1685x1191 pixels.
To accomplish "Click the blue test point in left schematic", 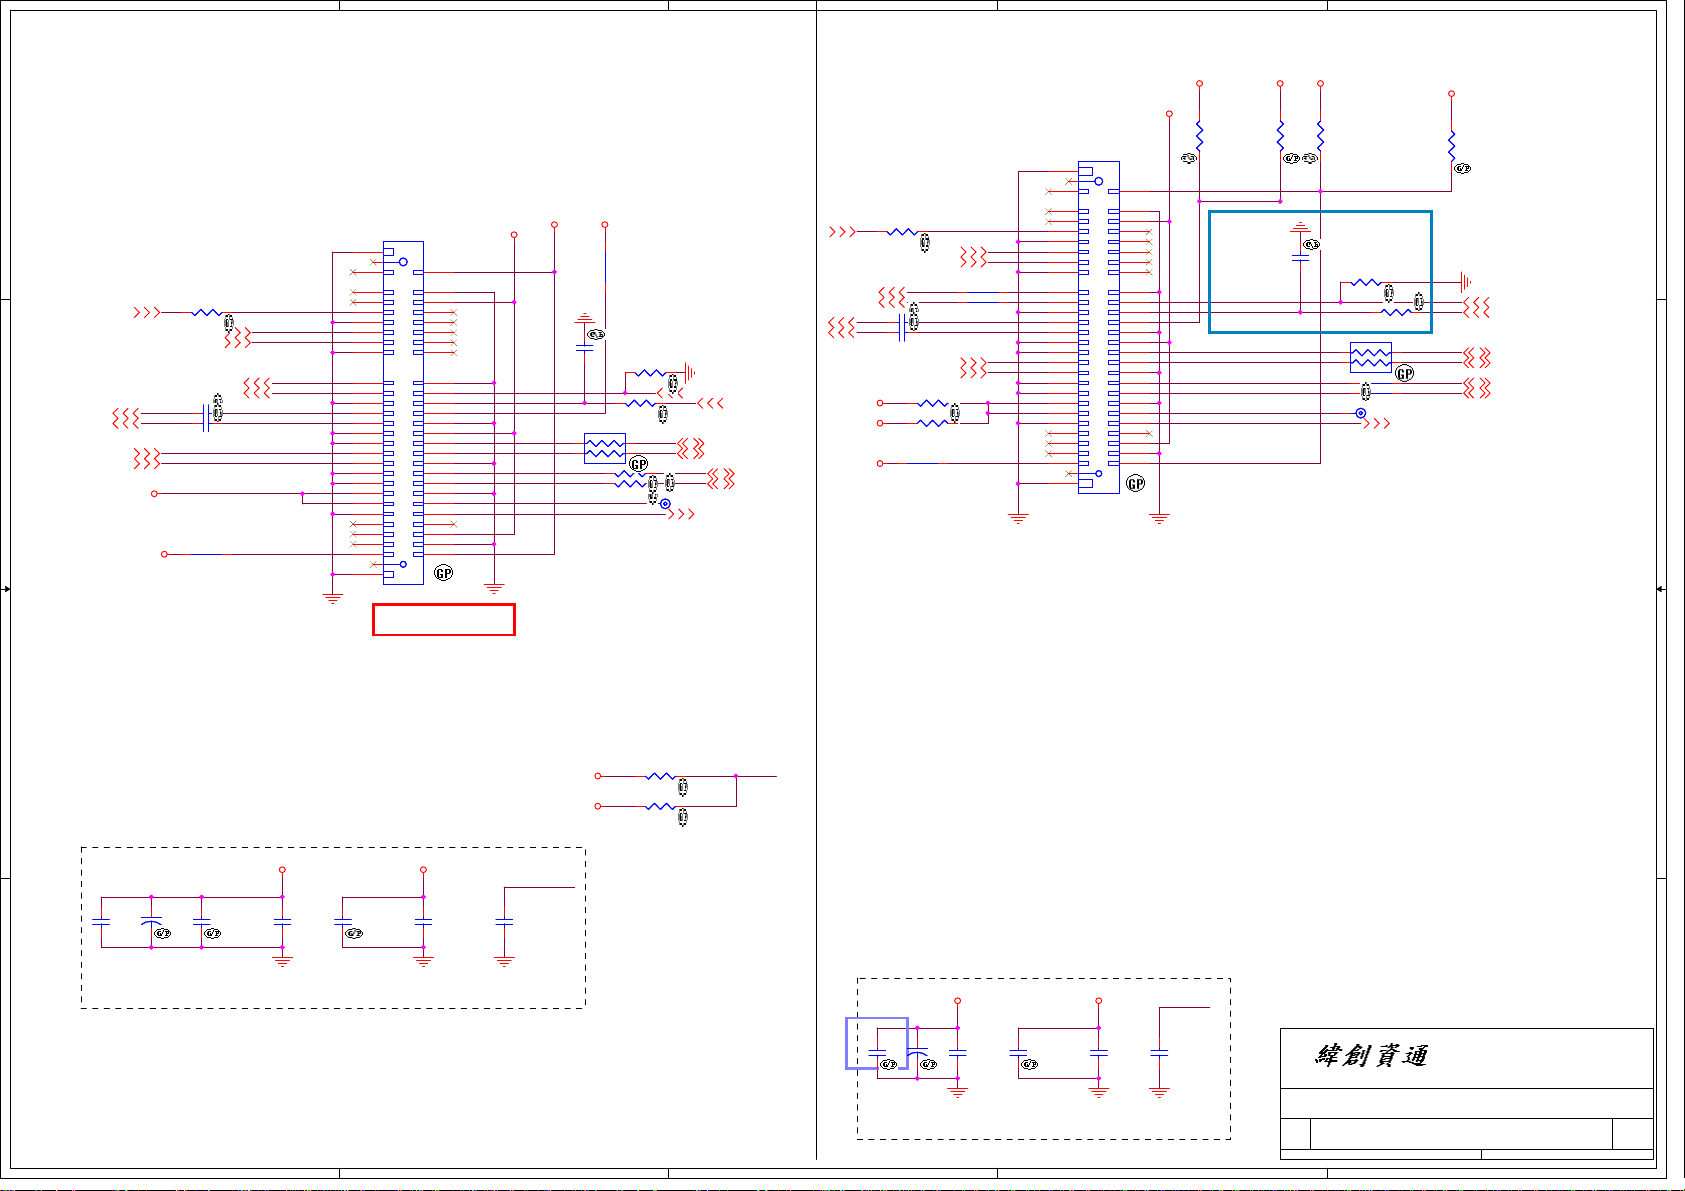I will coord(665,504).
